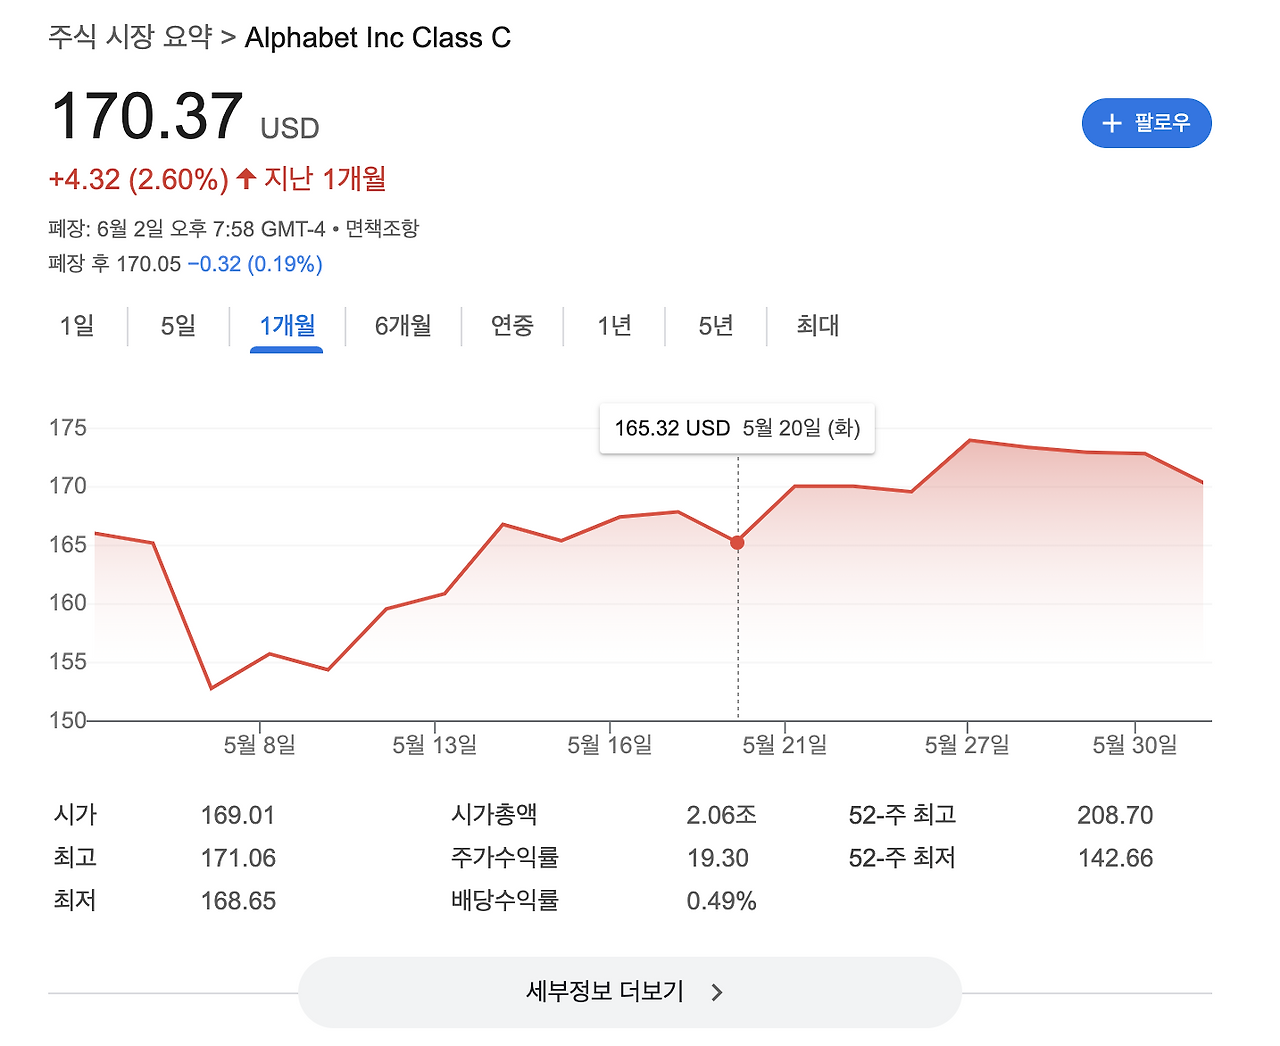Select the 6개월 chart period
Screen dimensions: 1280x1046
pyautogui.click(x=402, y=326)
